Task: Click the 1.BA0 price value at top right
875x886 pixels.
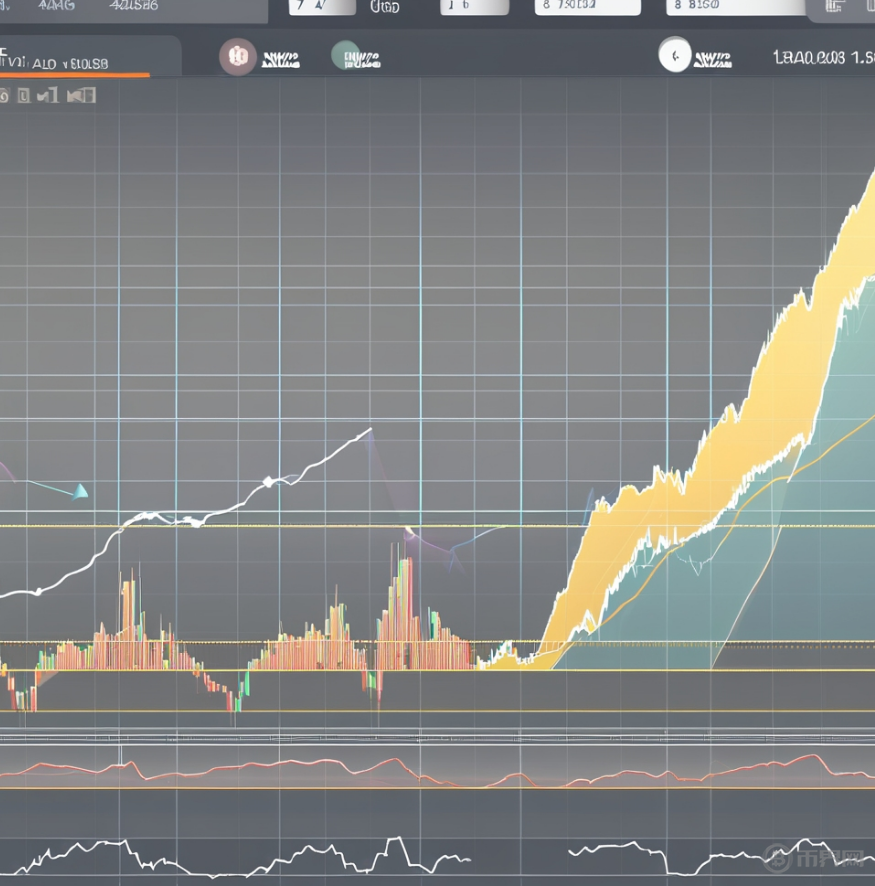Action: pos(822,58)
